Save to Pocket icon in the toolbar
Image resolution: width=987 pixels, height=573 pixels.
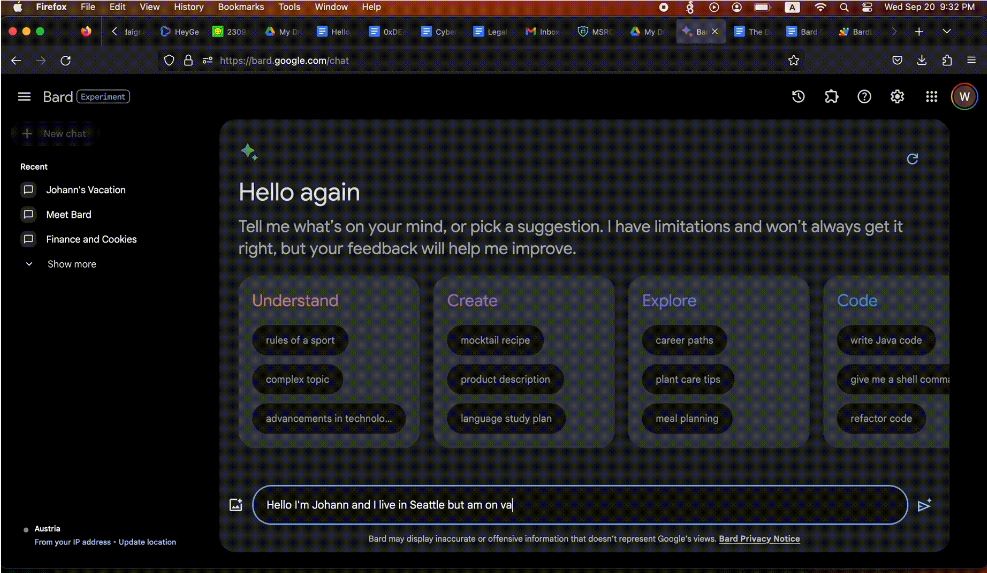tap(897, 60)
